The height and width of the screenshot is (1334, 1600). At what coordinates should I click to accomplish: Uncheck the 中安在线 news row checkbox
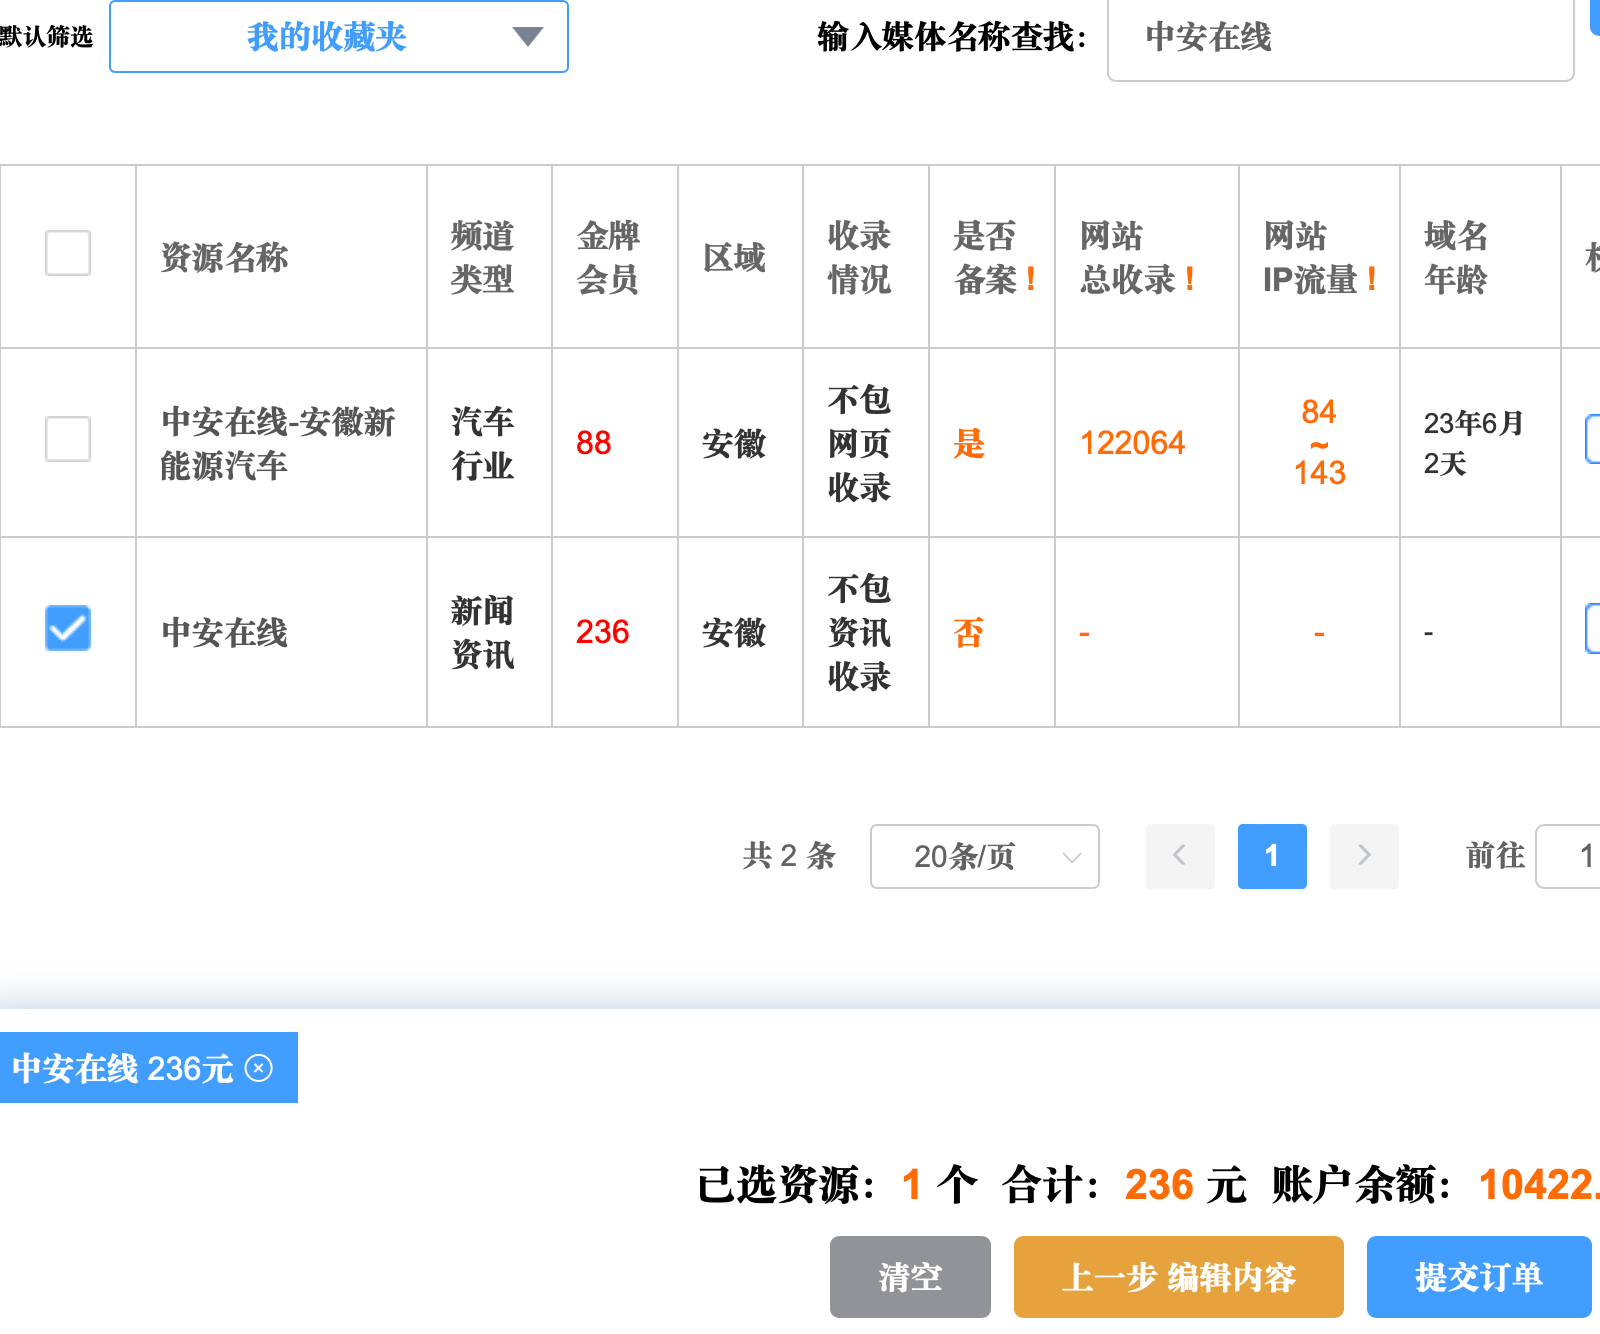[68, 628]
